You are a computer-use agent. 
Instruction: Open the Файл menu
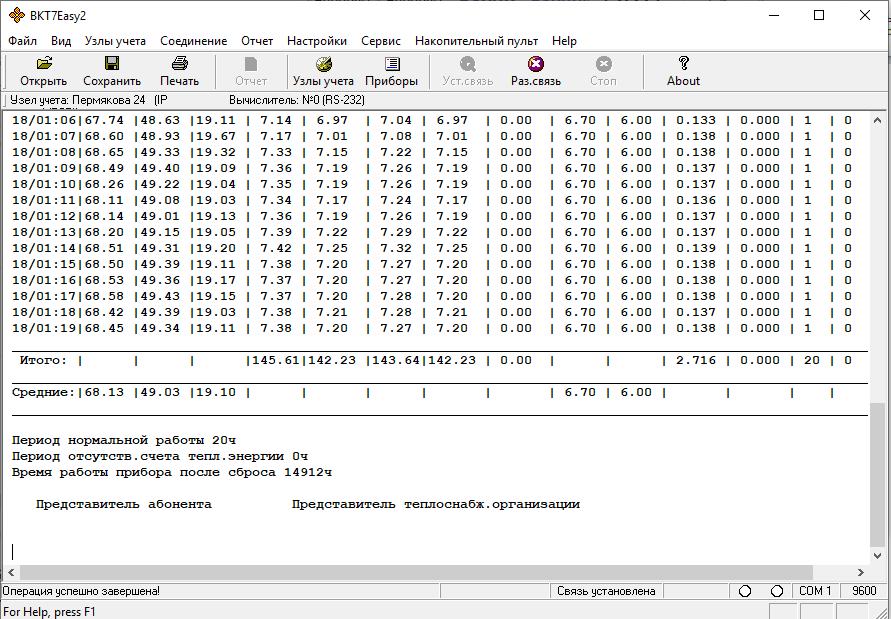(x=22, y=41)
